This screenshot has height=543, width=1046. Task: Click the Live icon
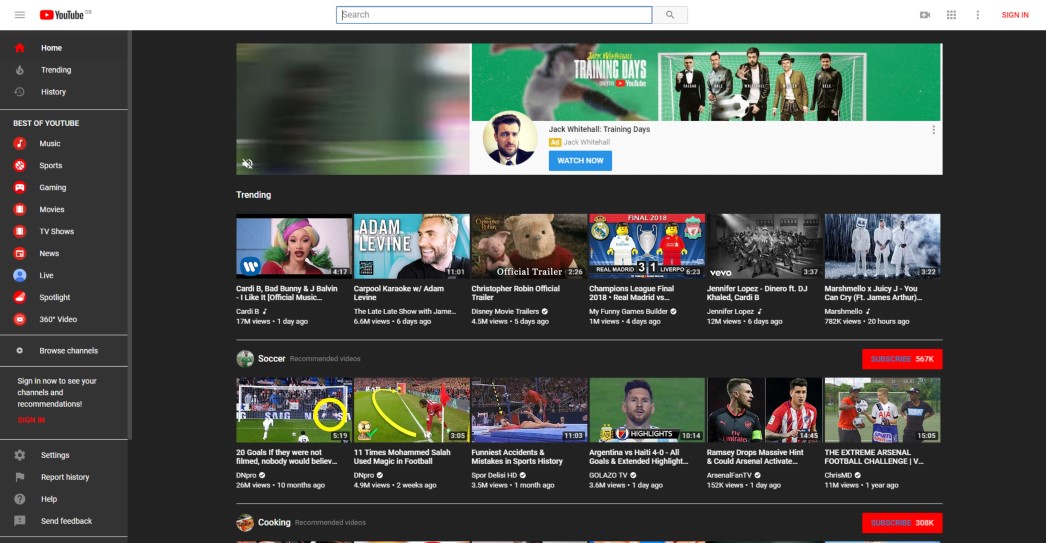pos(20,276)
